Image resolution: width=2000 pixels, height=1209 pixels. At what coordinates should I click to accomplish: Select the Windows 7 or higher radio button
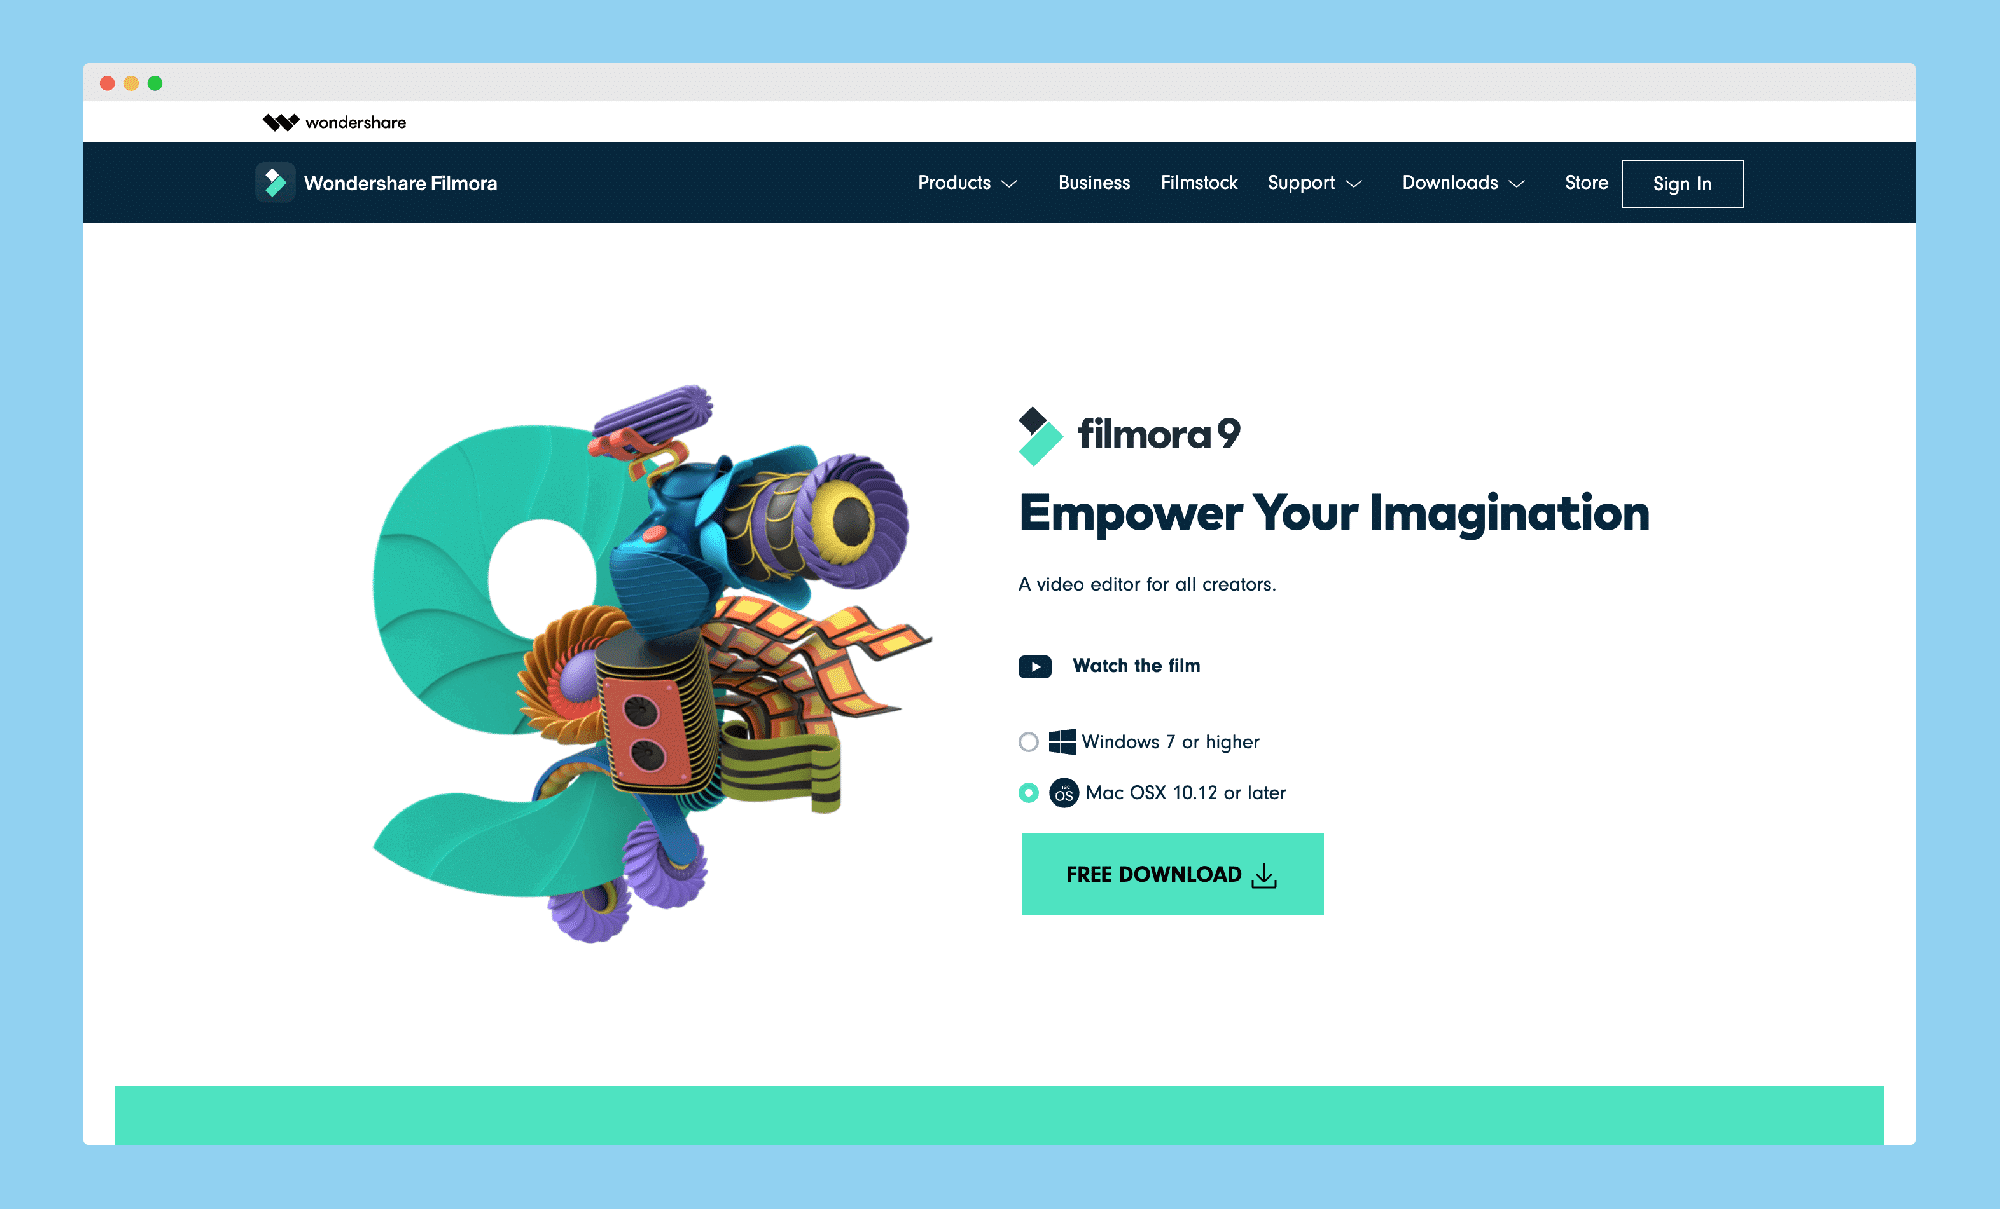coord(1027,740)
